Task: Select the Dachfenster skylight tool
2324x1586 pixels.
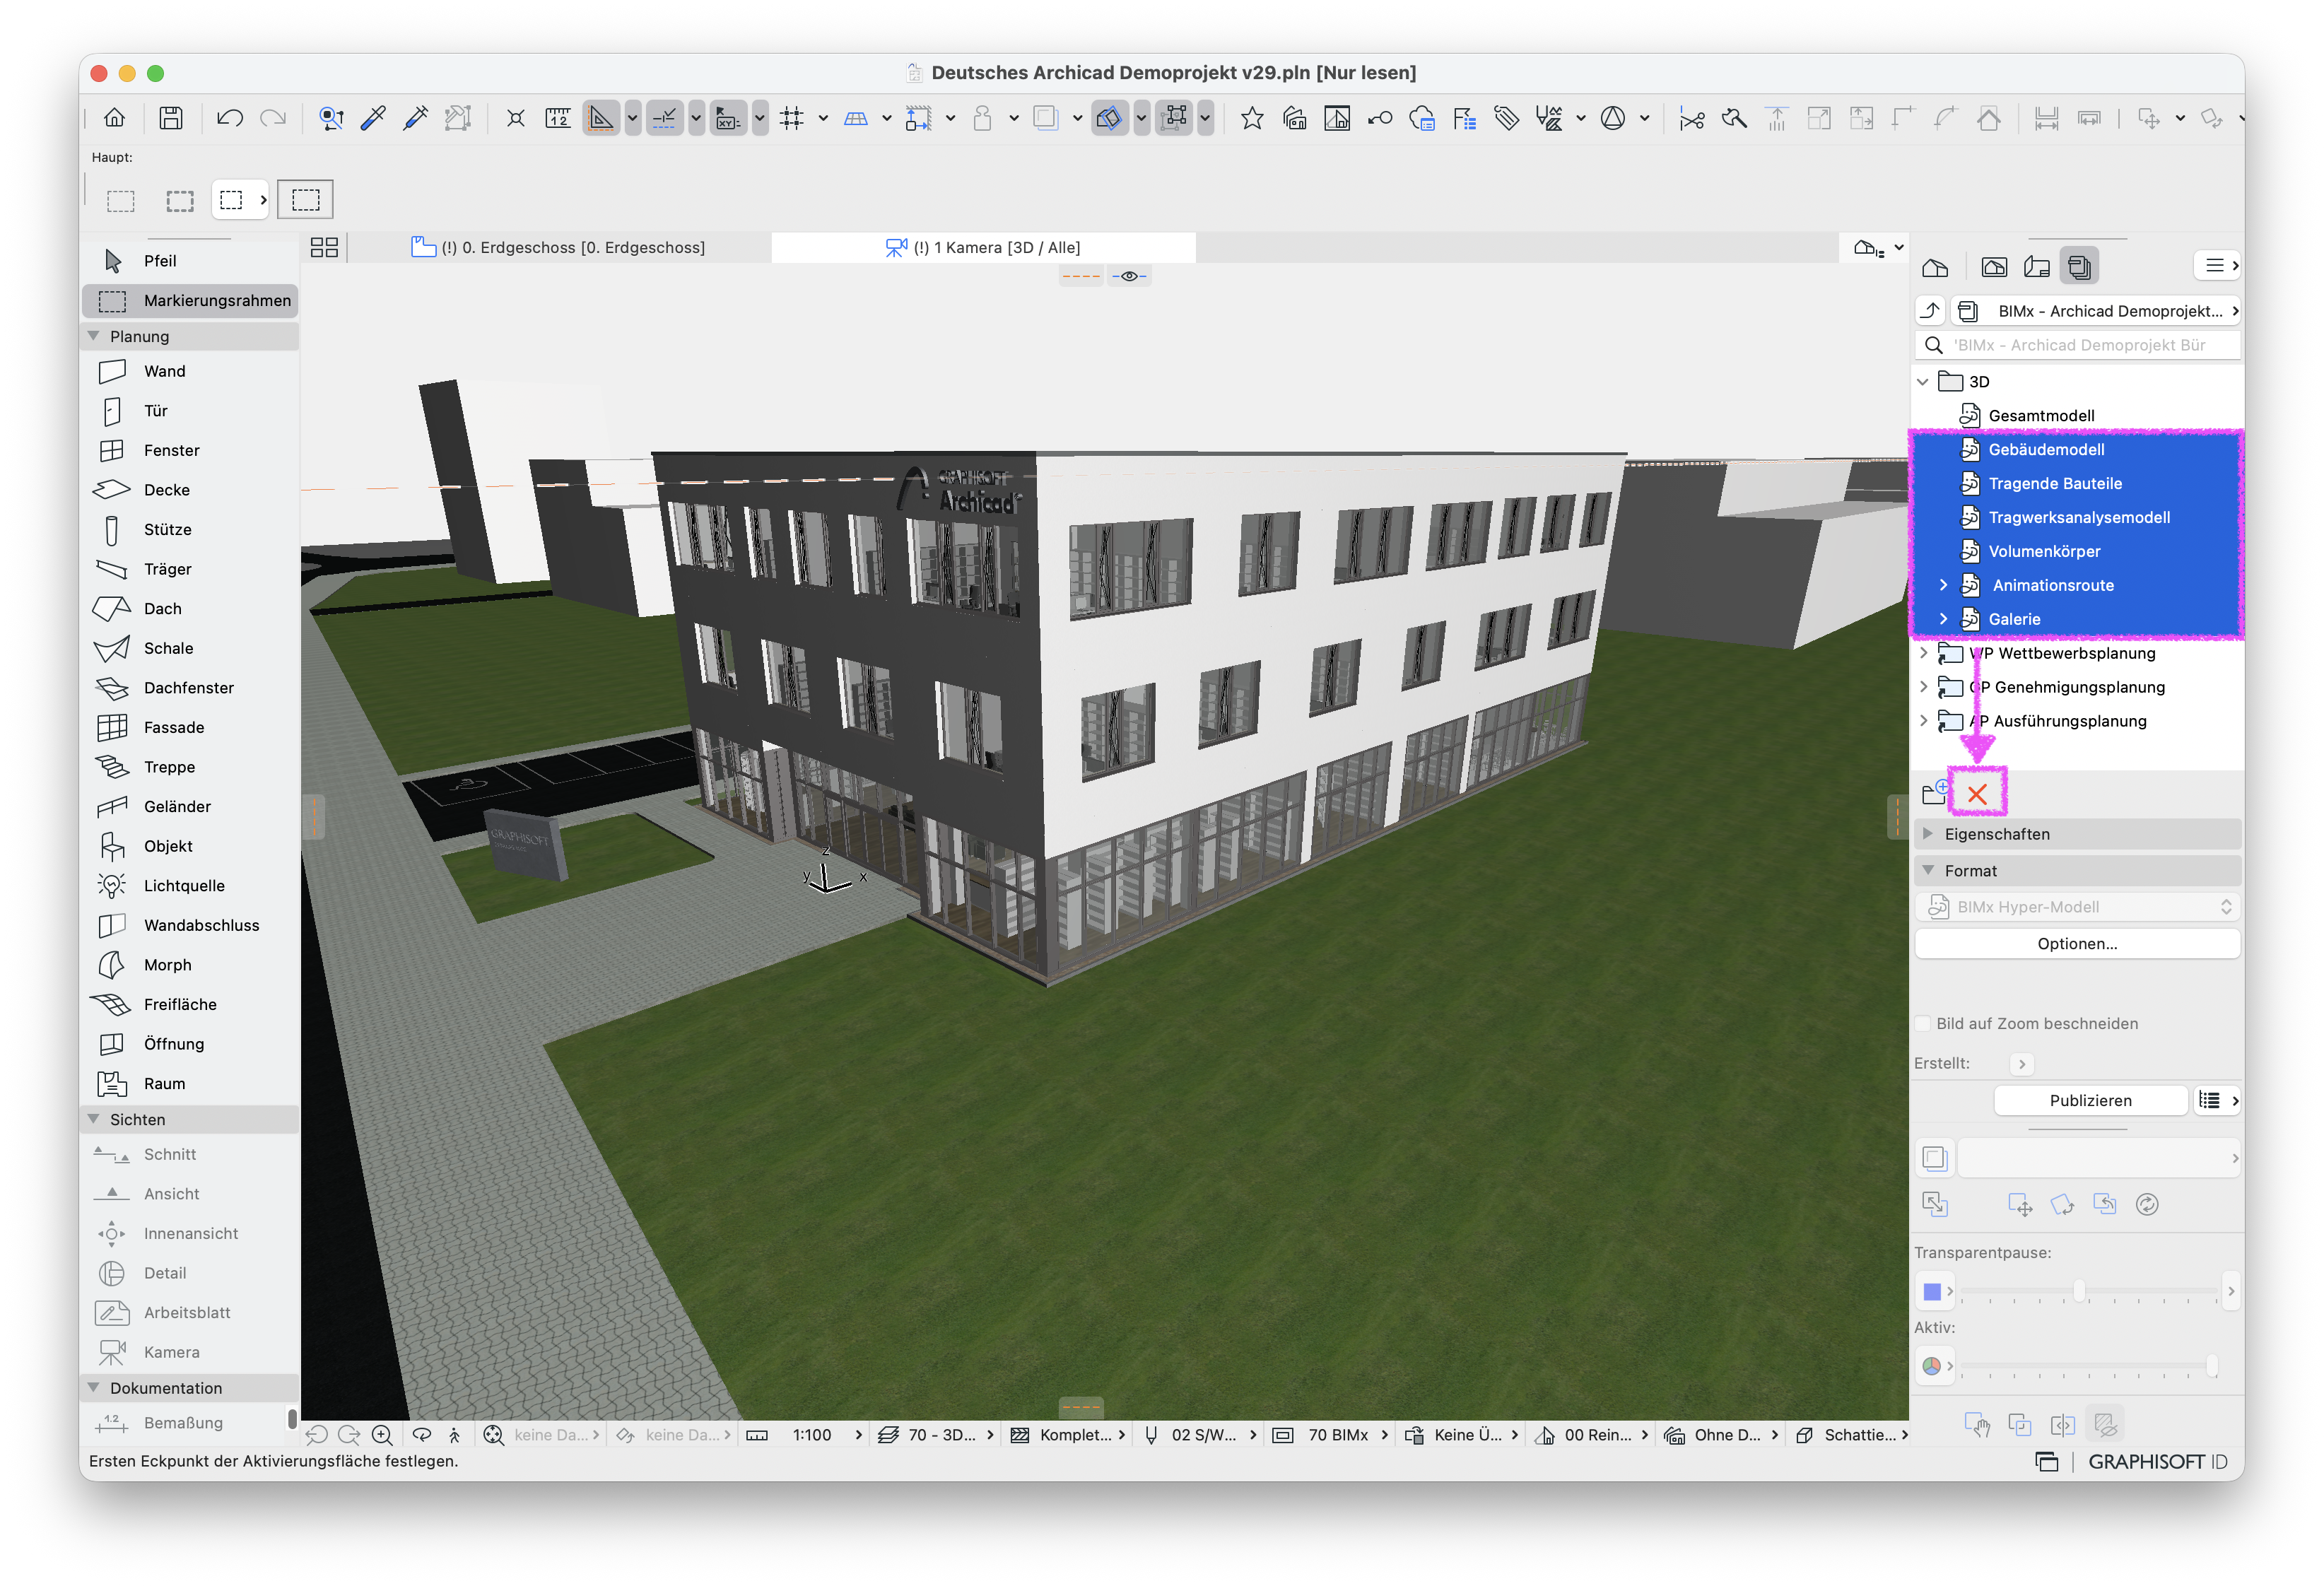Action: tap(189, 688)
